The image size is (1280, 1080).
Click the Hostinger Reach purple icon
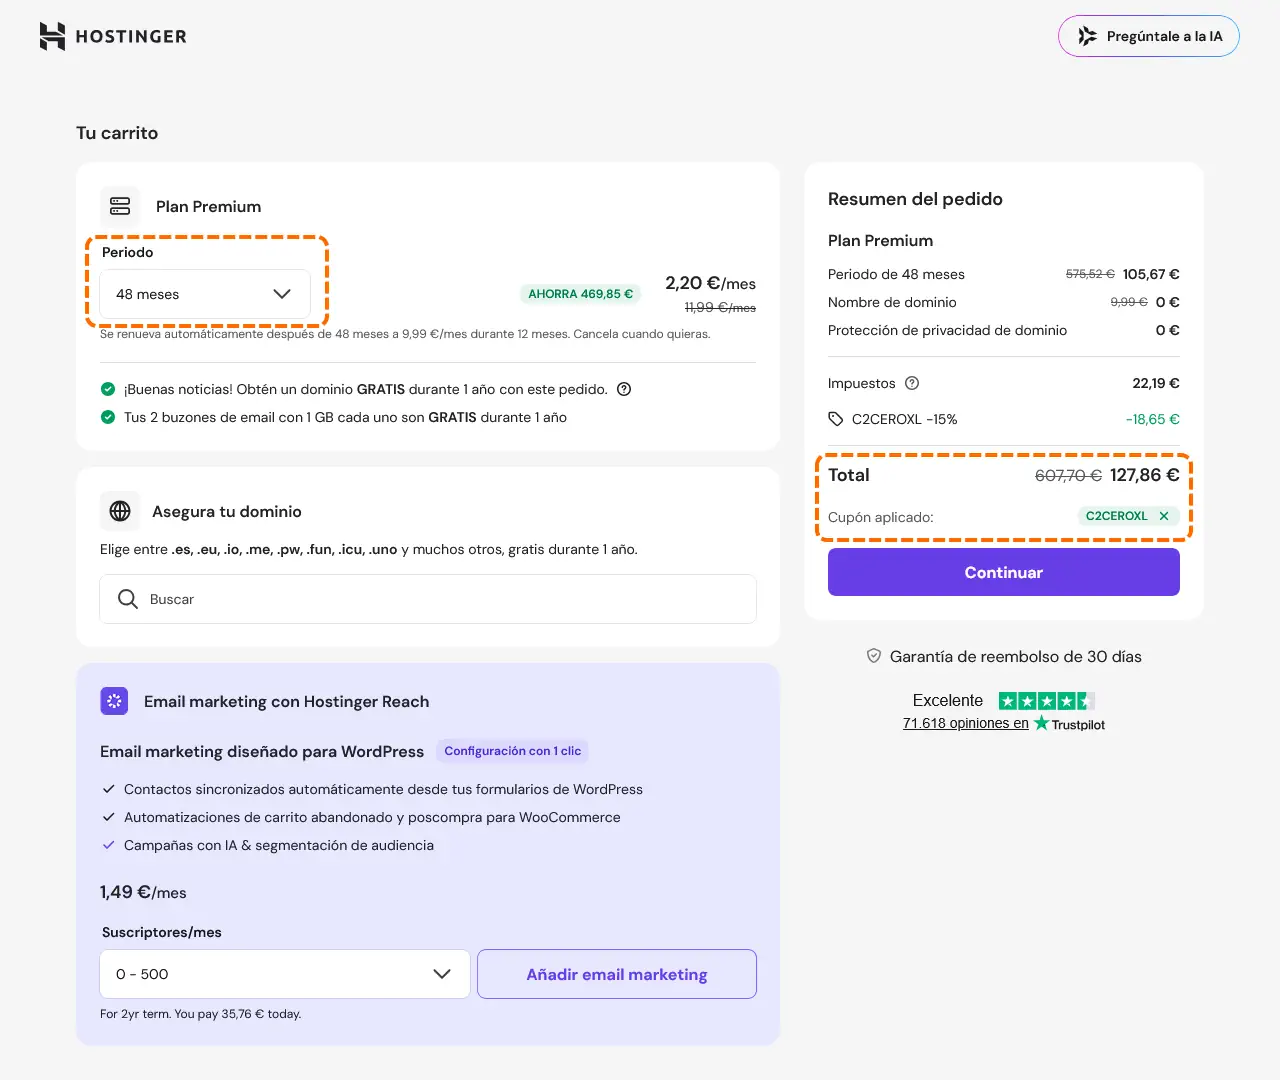click(x=114, y=701)
